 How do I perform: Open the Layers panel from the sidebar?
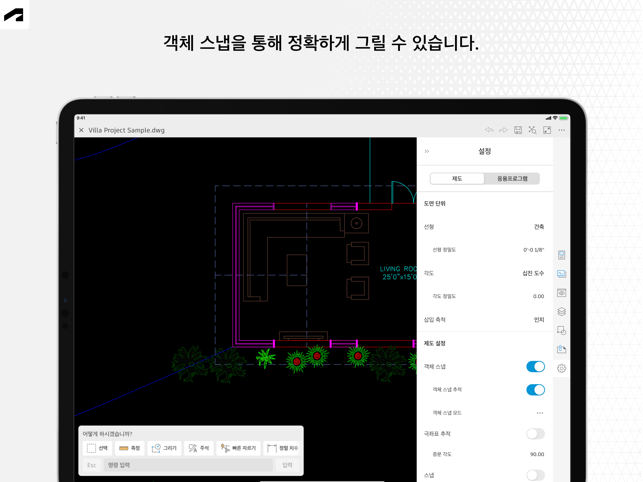[561, 312]
